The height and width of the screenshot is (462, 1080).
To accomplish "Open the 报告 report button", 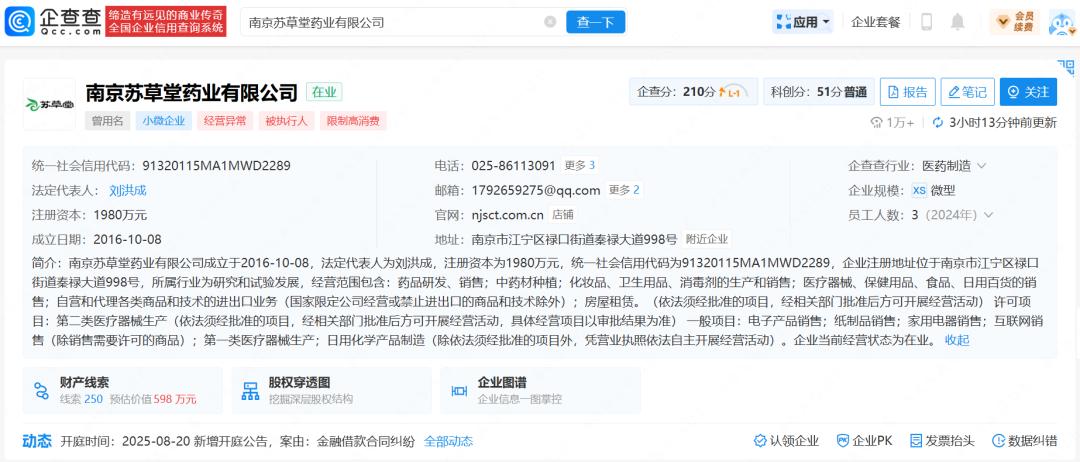I will pos(908,92).
